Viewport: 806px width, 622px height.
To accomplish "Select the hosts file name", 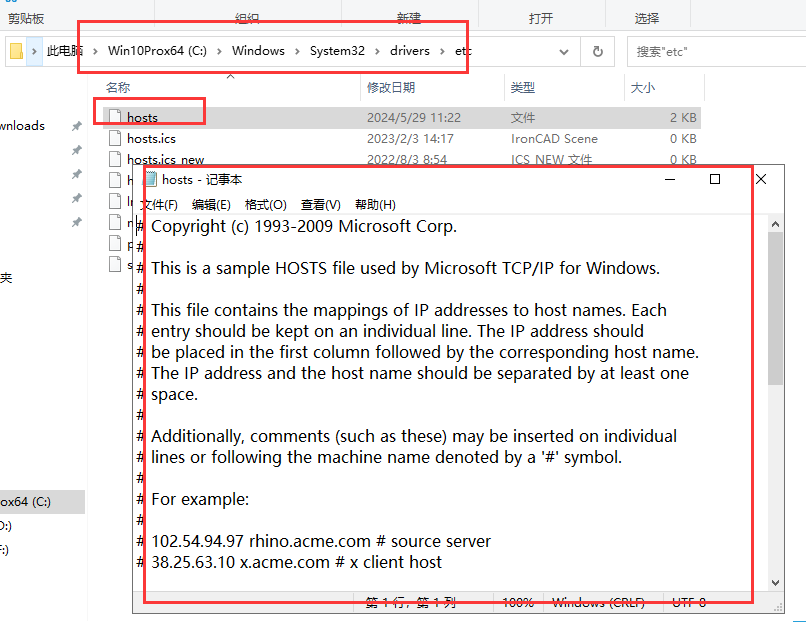I will pyautogui.click(x=142, y=118).
